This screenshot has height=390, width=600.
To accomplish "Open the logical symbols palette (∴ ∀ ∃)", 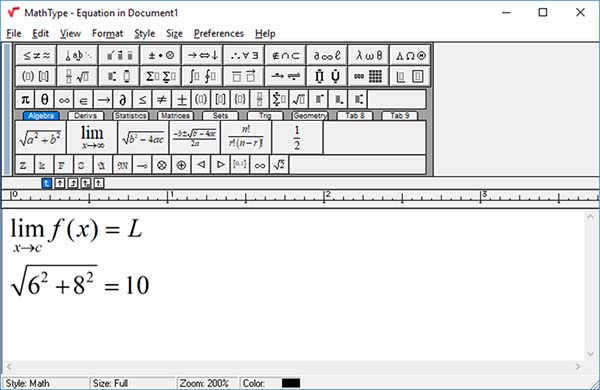I will click(x=244, y=55).
